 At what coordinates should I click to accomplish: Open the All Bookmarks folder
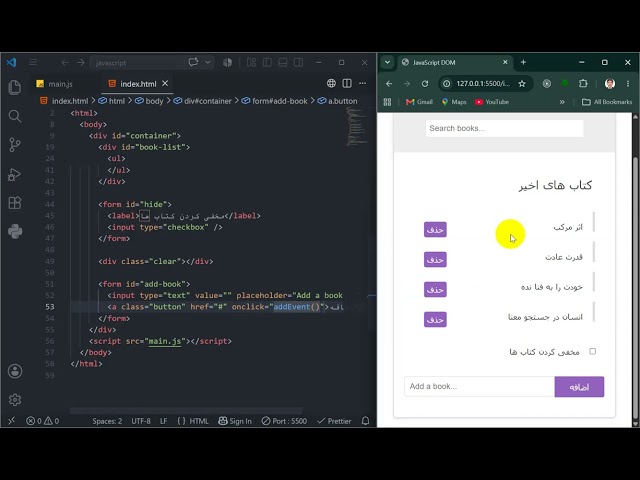tap(607, 102)
